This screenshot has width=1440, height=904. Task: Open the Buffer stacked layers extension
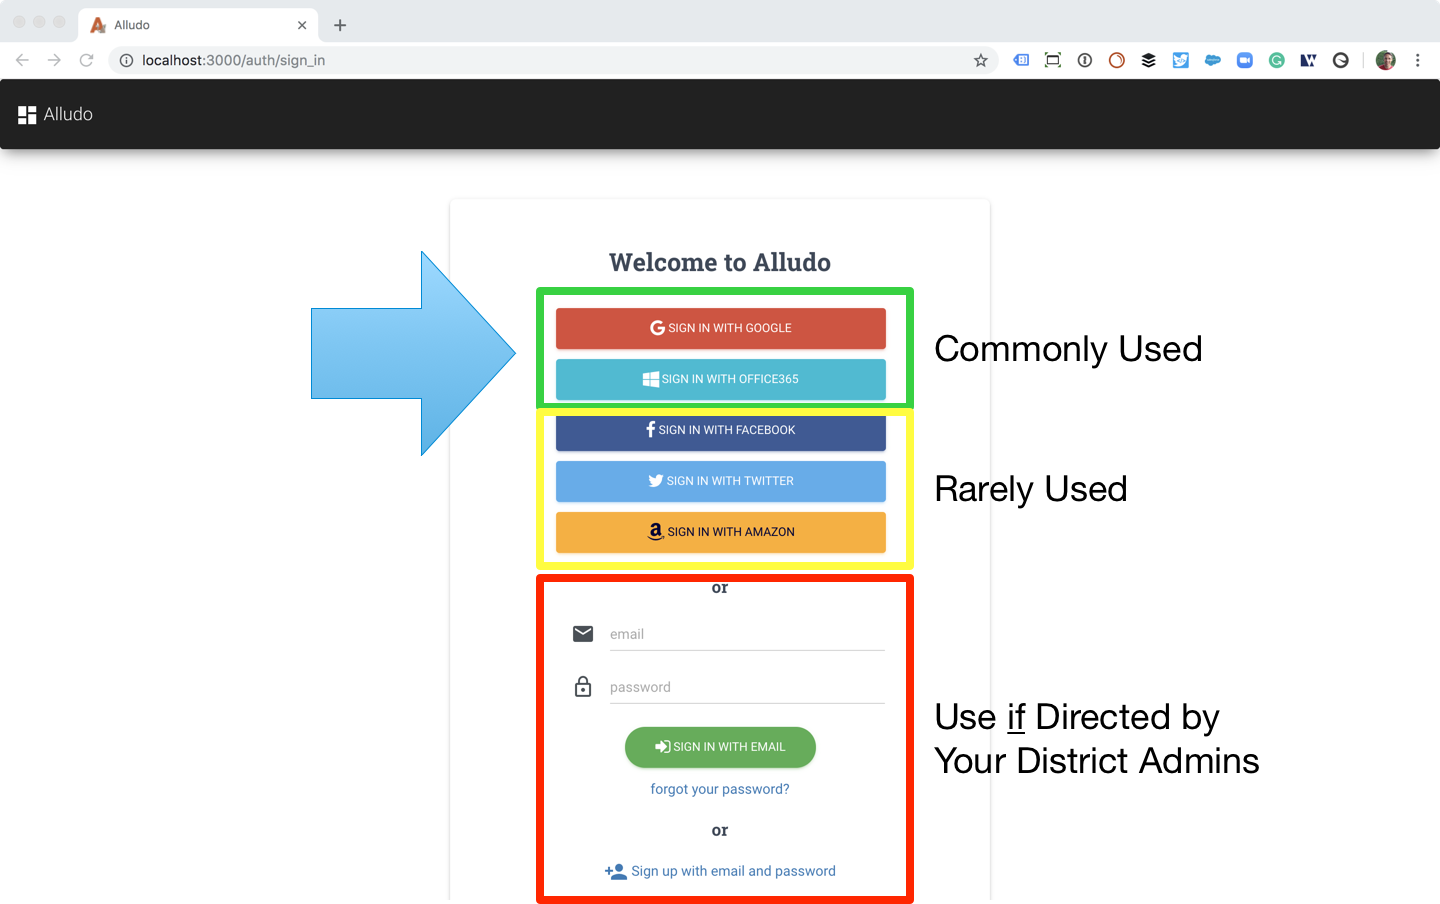tap(1149, 60)
